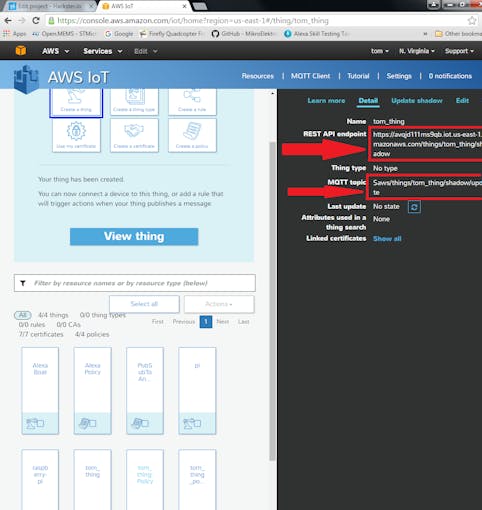
Task: Filter by 7/7 certificates
Action: [x=41, y=334]
